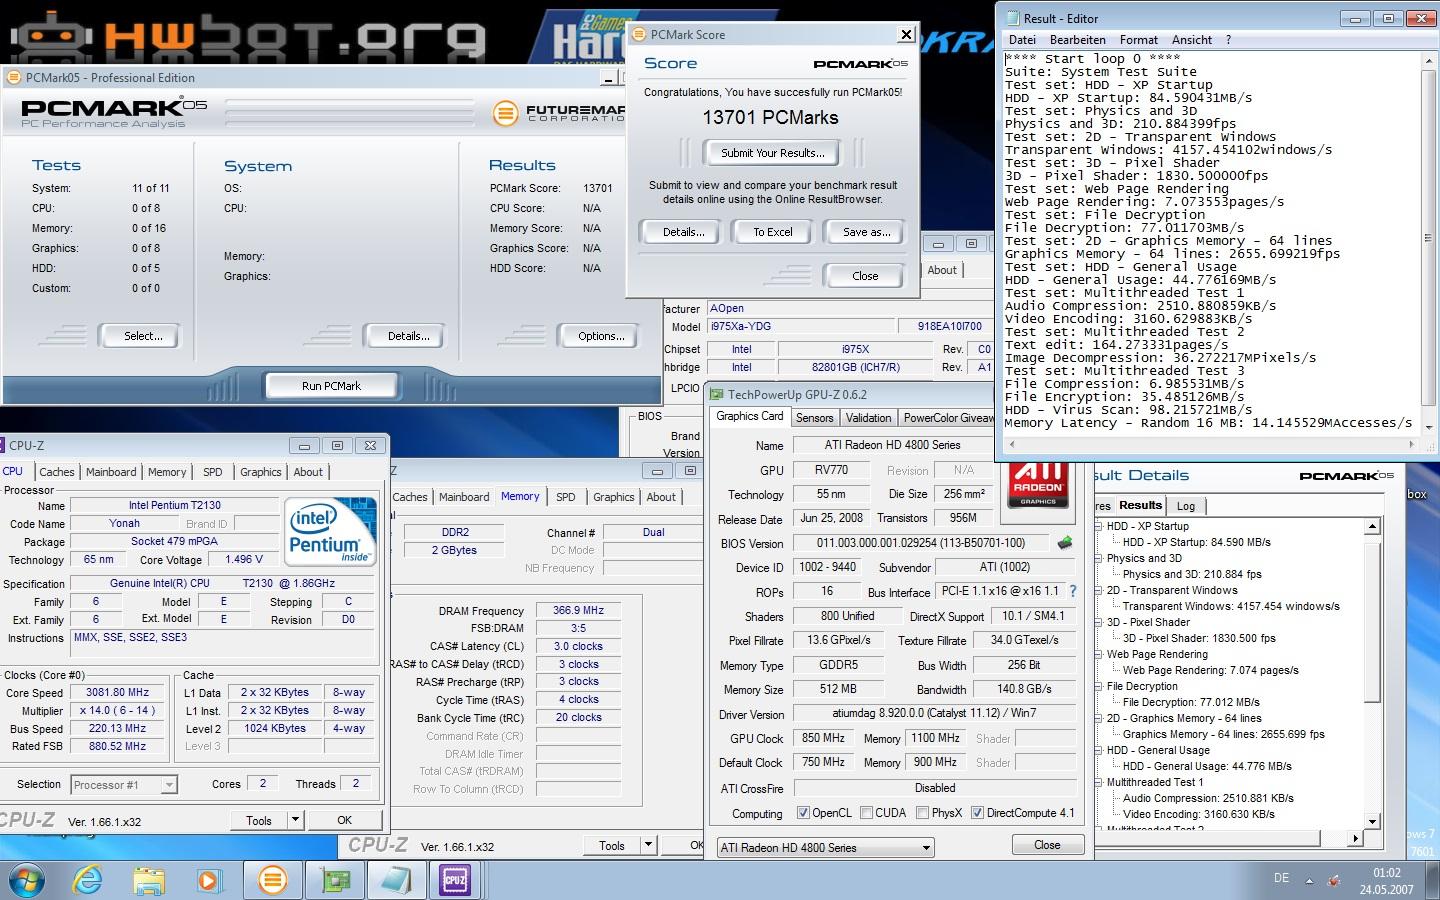Image resolution: width=1440 pixels, height=900 pixels.
Task: Click scroll up arrow in Result Editor
Action: click(x=1428, y=60)
